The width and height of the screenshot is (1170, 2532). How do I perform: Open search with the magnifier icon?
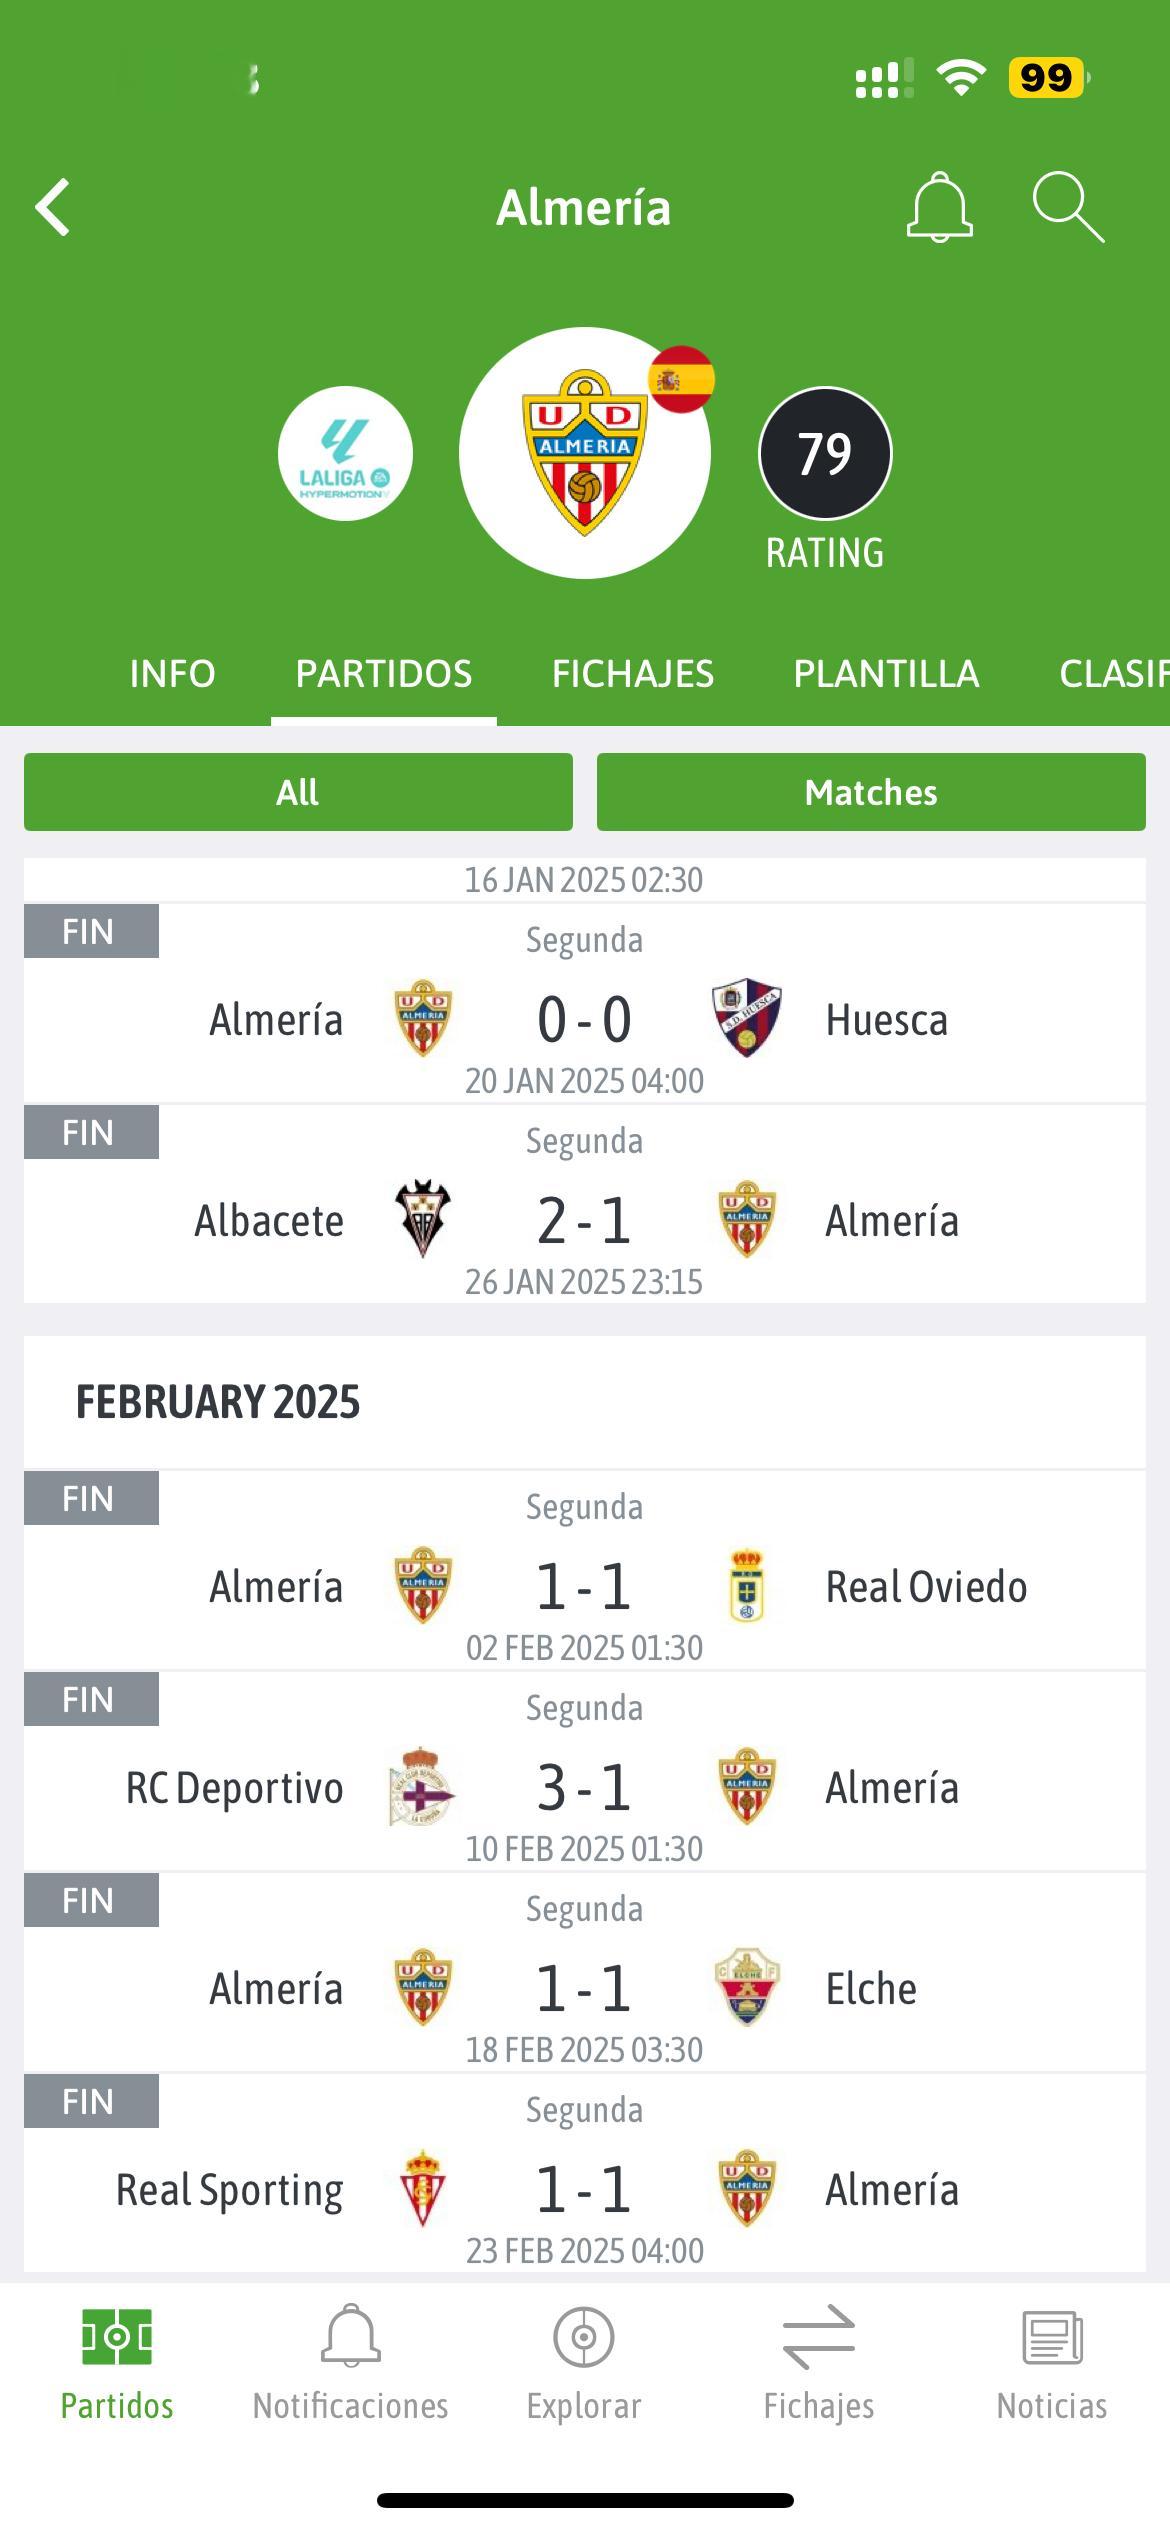click(x=1068, y=207)
